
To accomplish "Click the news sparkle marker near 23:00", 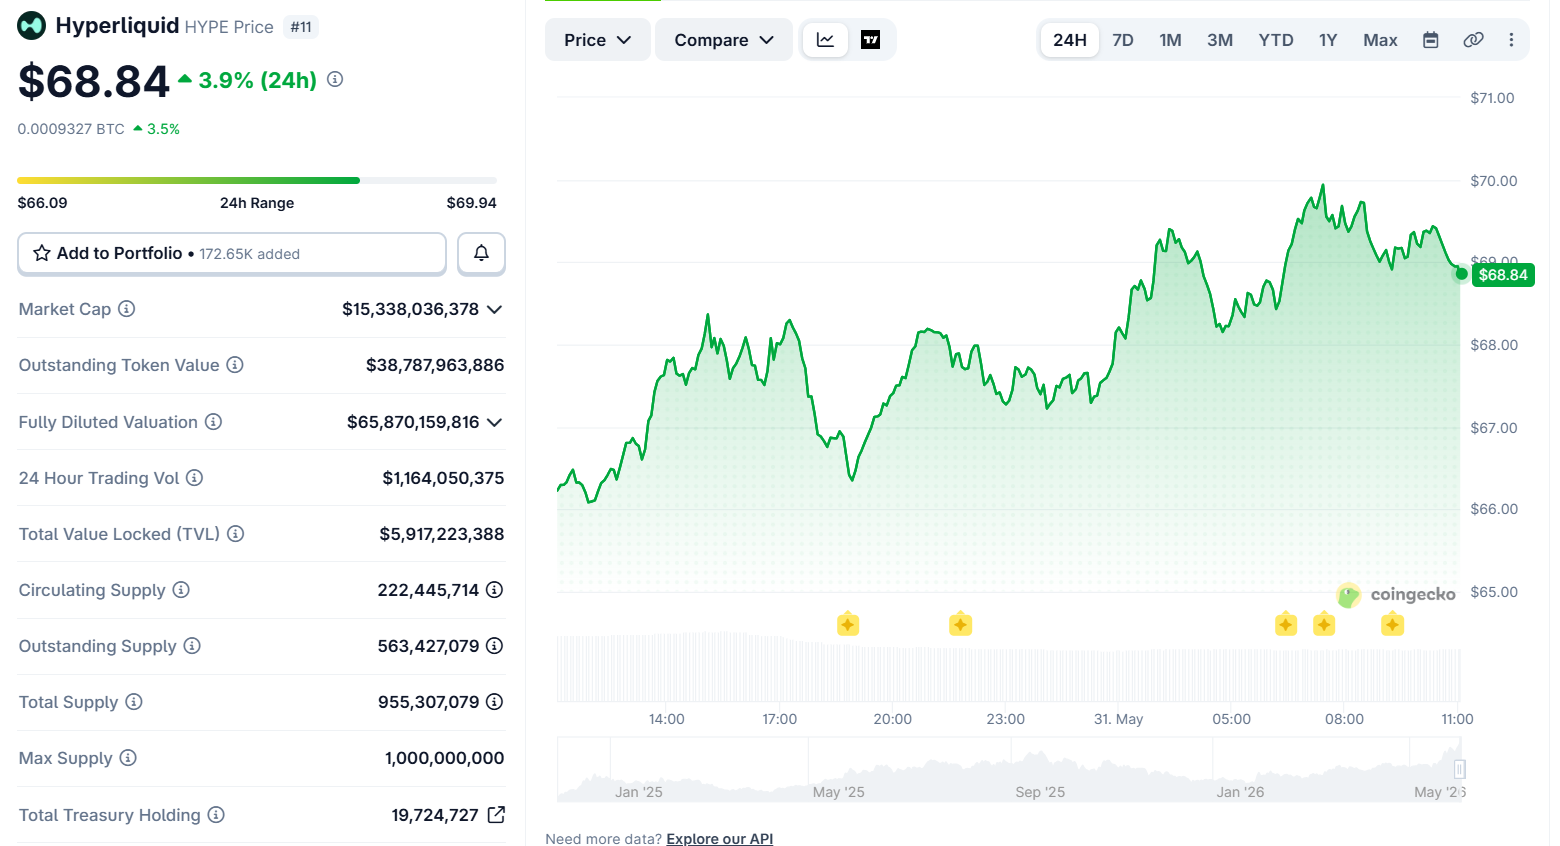I will (x=960, y=625).
